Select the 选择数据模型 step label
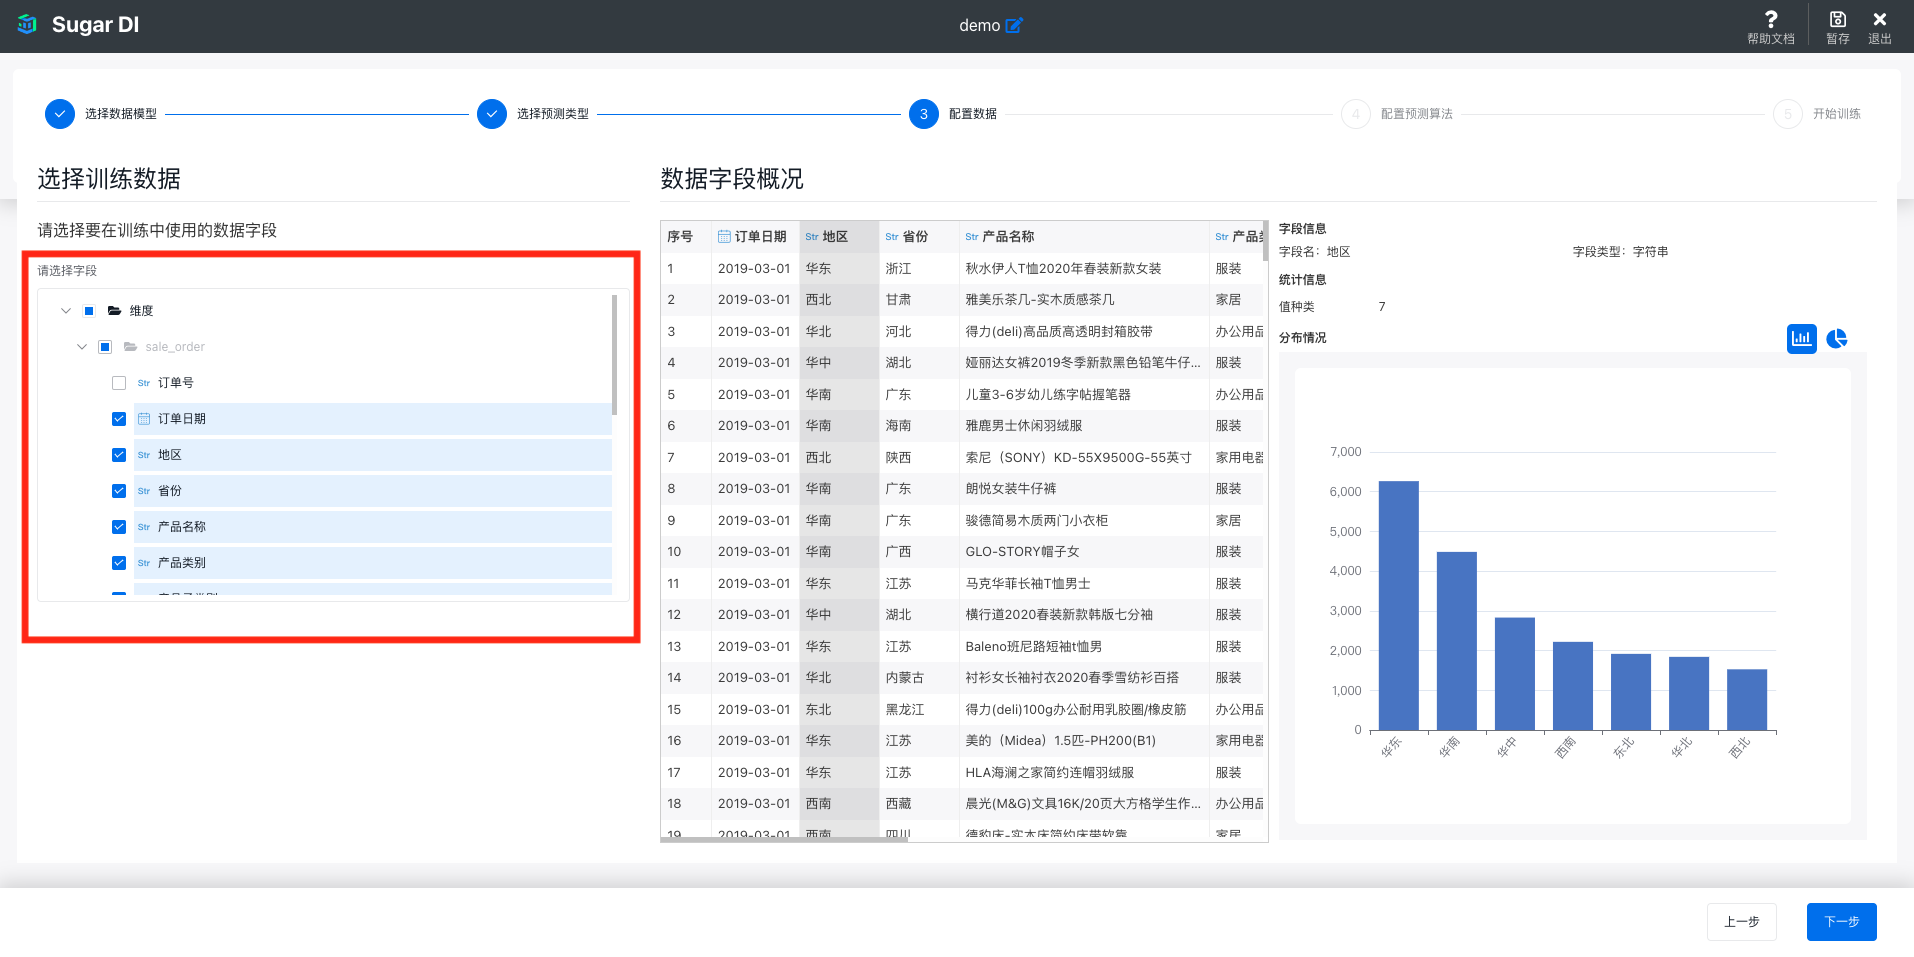The image size is (1914, 957). tap(121, 114)
